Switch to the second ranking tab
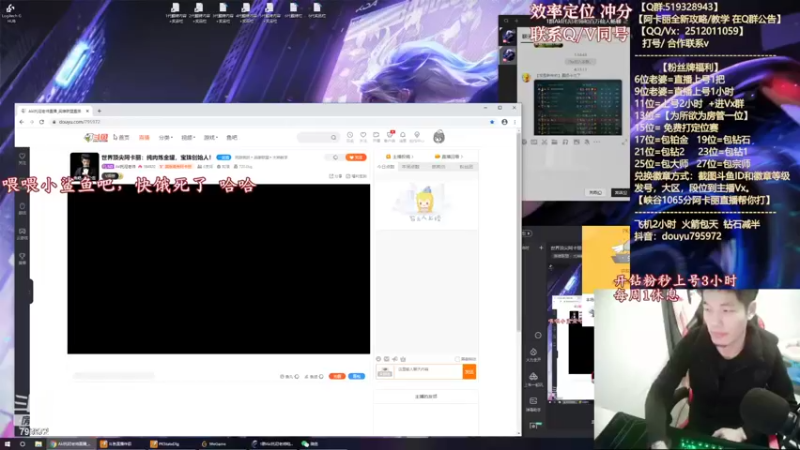Image resolution: width=800 pixels, height=450 pixels. pyautogui.click(x=410, y=167)
